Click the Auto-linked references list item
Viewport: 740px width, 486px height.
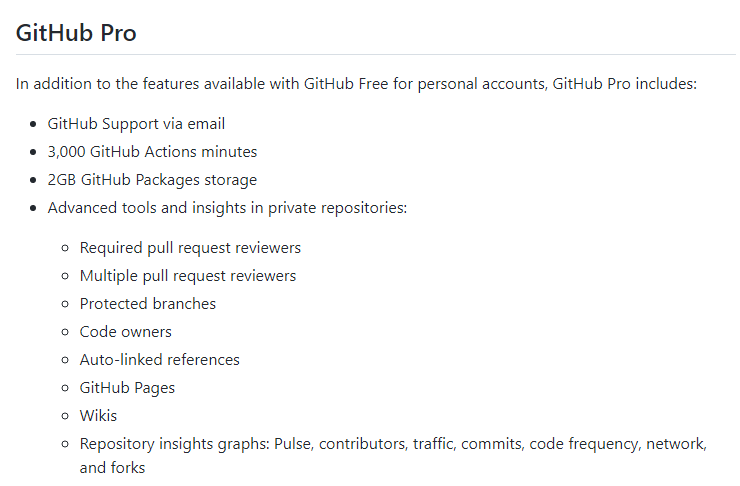pyautogui.click(x=160, y=360)
